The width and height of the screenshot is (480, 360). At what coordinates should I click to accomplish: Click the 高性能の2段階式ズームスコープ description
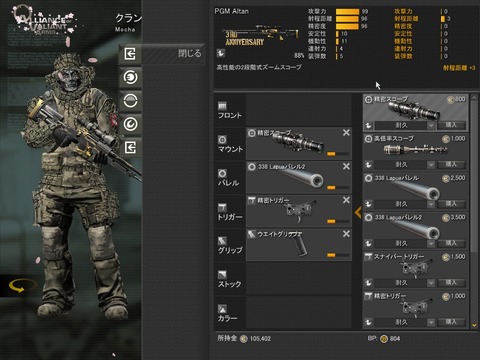tap(259, 67)
